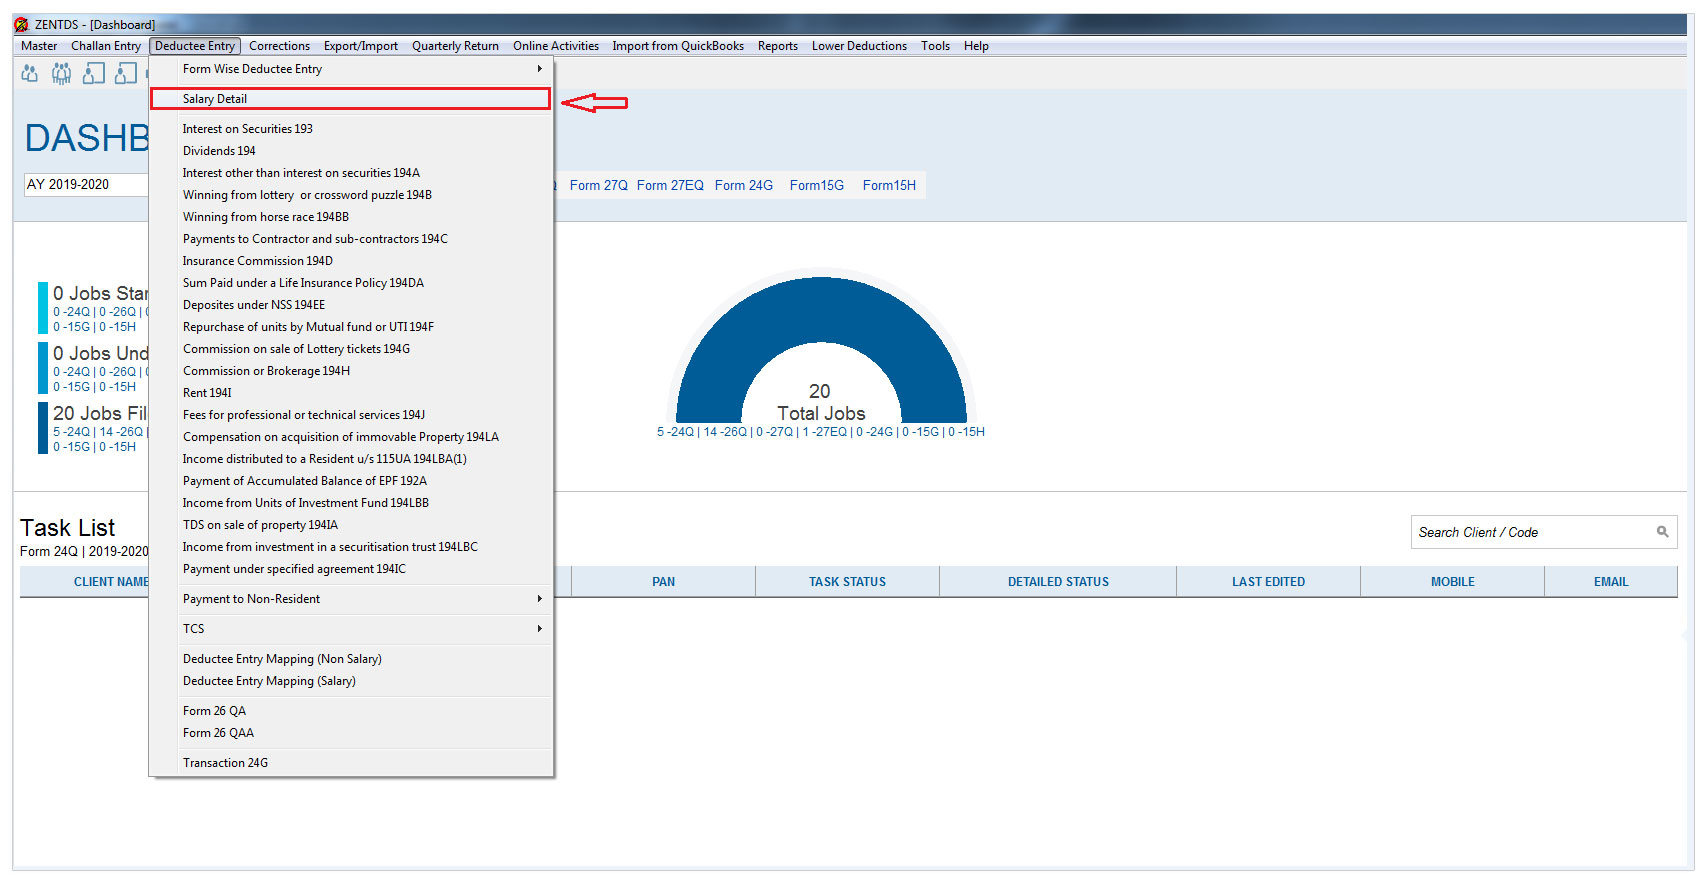Expand the TCS submenu
Viewport: 1707px width, 887px height.
click(x=351, y=629)
